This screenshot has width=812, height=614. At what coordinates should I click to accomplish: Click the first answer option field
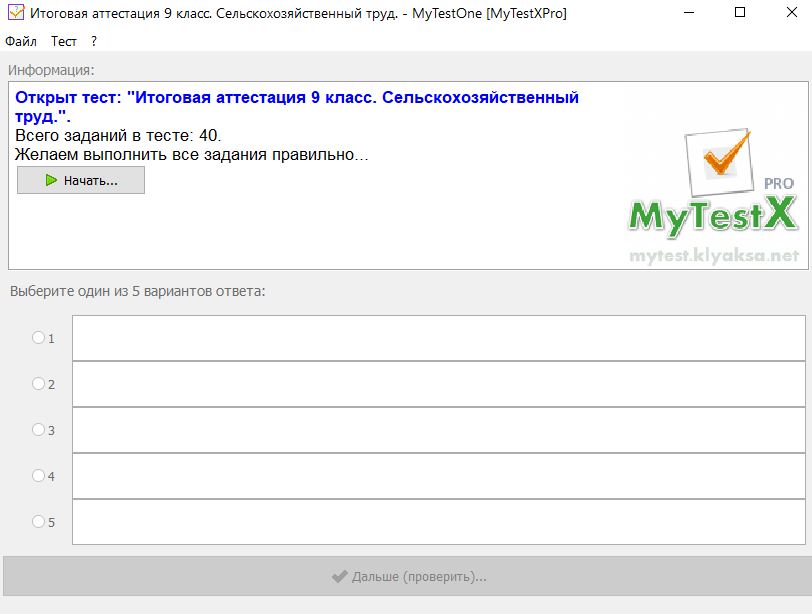pyautogui.click(x=439, y=338)
